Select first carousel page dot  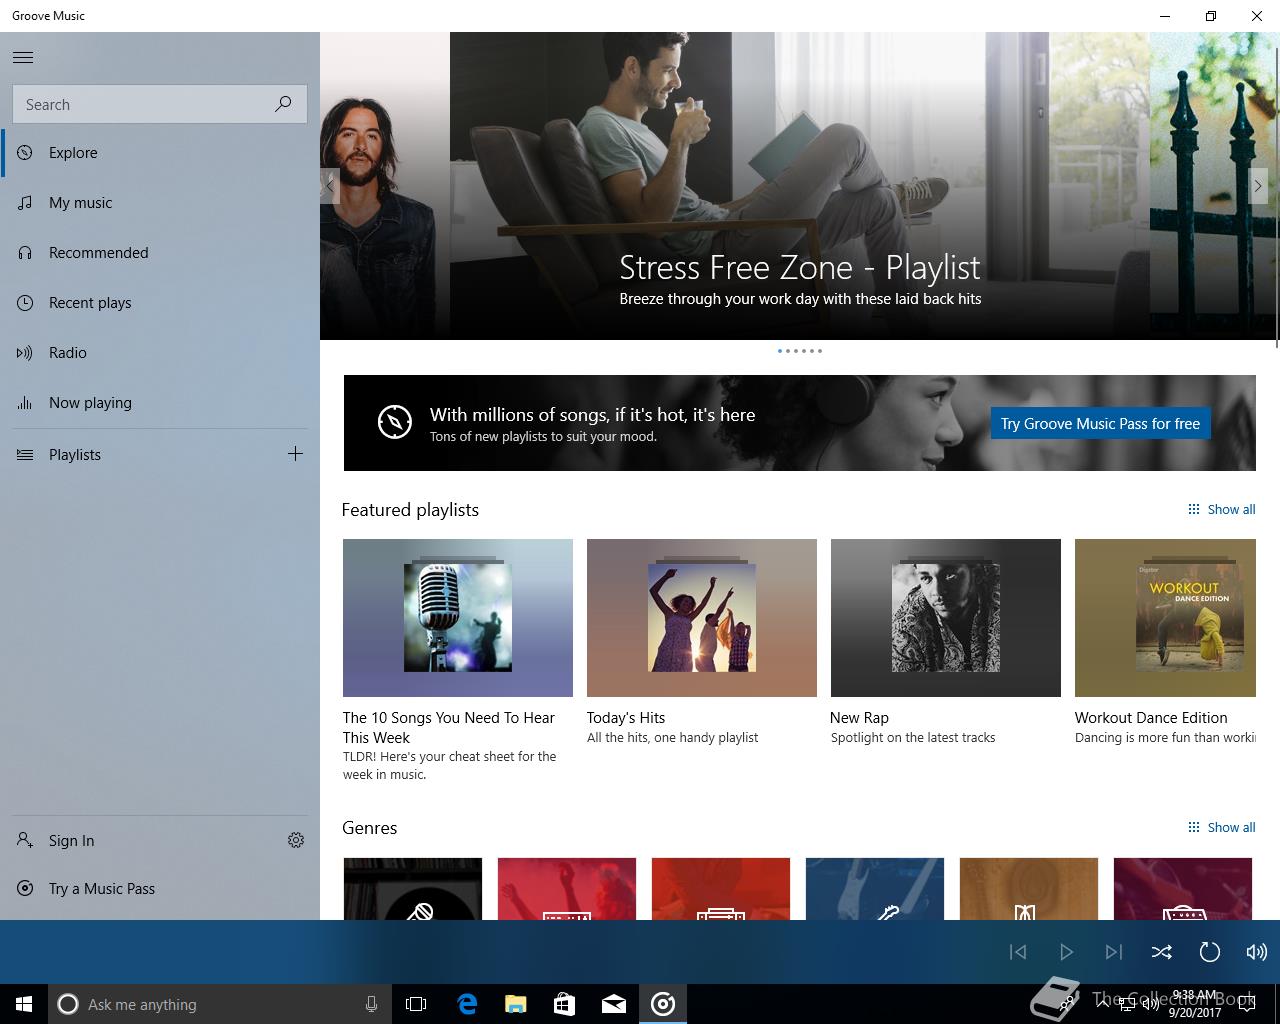click(780, 351)
